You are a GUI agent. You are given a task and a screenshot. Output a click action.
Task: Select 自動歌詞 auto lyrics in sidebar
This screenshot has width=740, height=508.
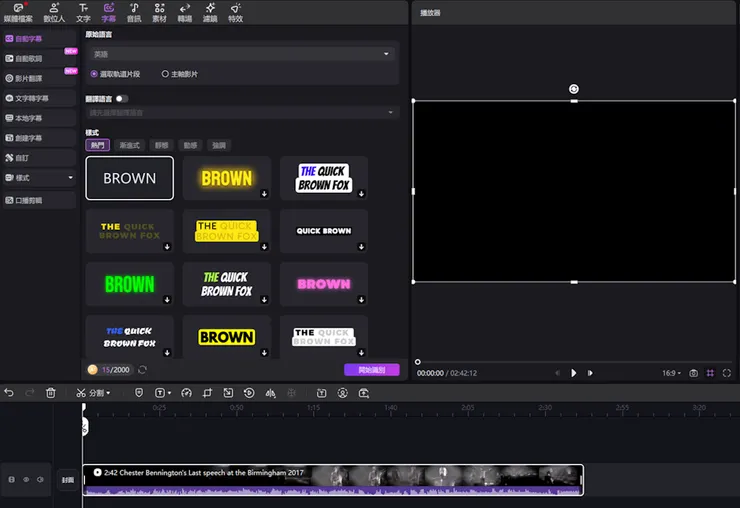click(x=39, y=59)
